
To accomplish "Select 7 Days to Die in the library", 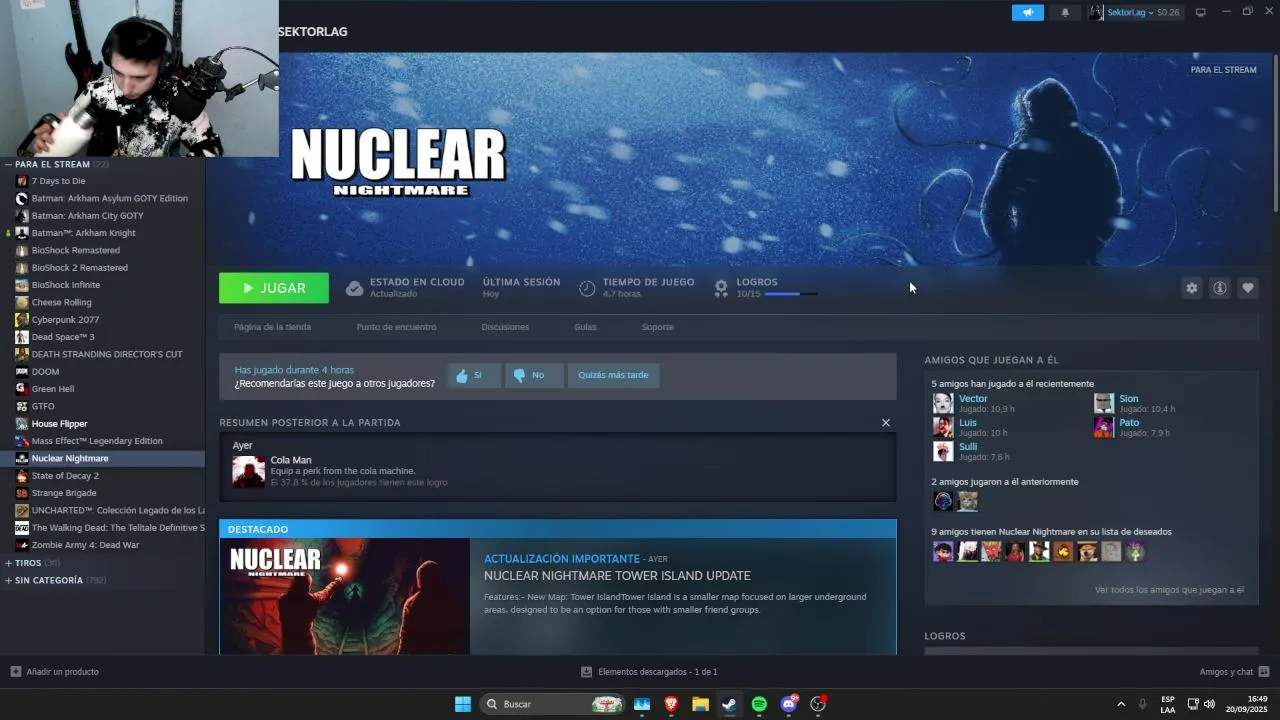I will click(58, 181).
